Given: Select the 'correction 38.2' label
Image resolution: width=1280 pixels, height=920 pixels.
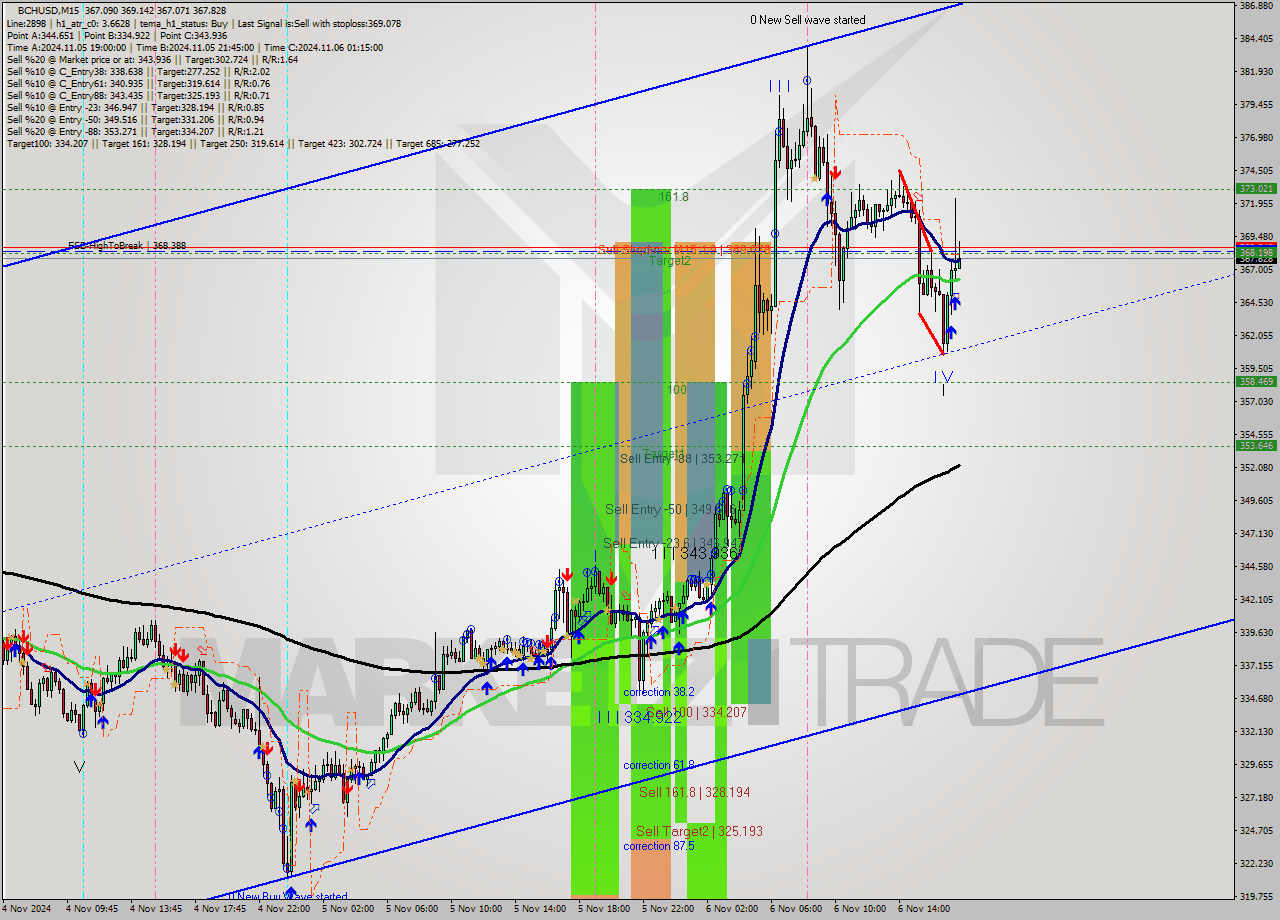Looking at the screenshot, I should tap(658, 692).
